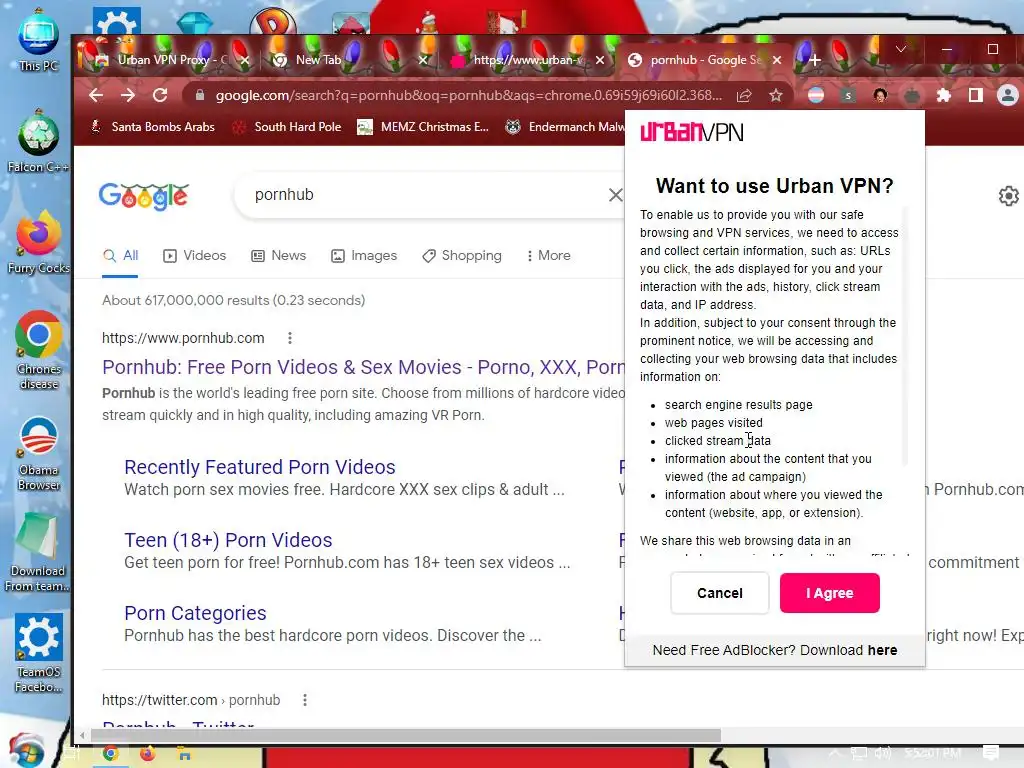
Task: Select the News search filter
Action: pos(279,255)
